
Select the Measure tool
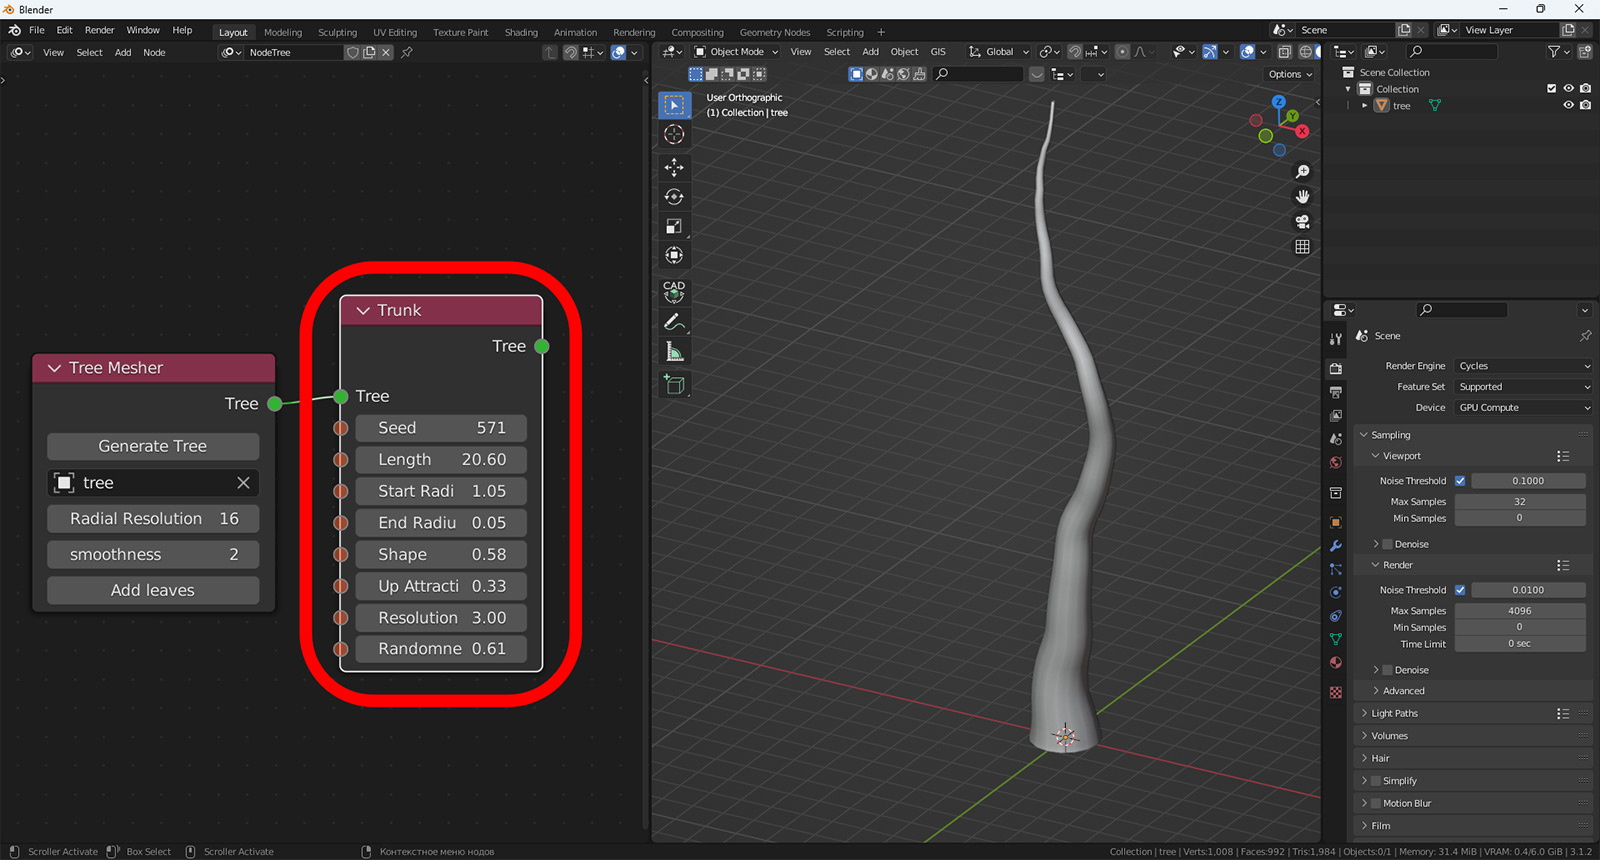point(674,352)
